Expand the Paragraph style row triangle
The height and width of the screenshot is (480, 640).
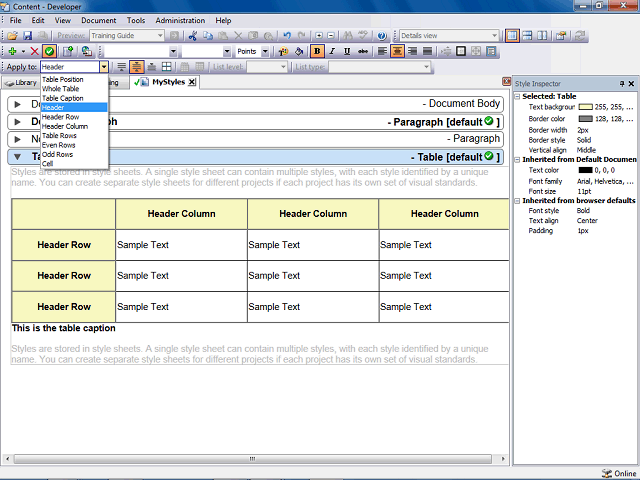18,139
